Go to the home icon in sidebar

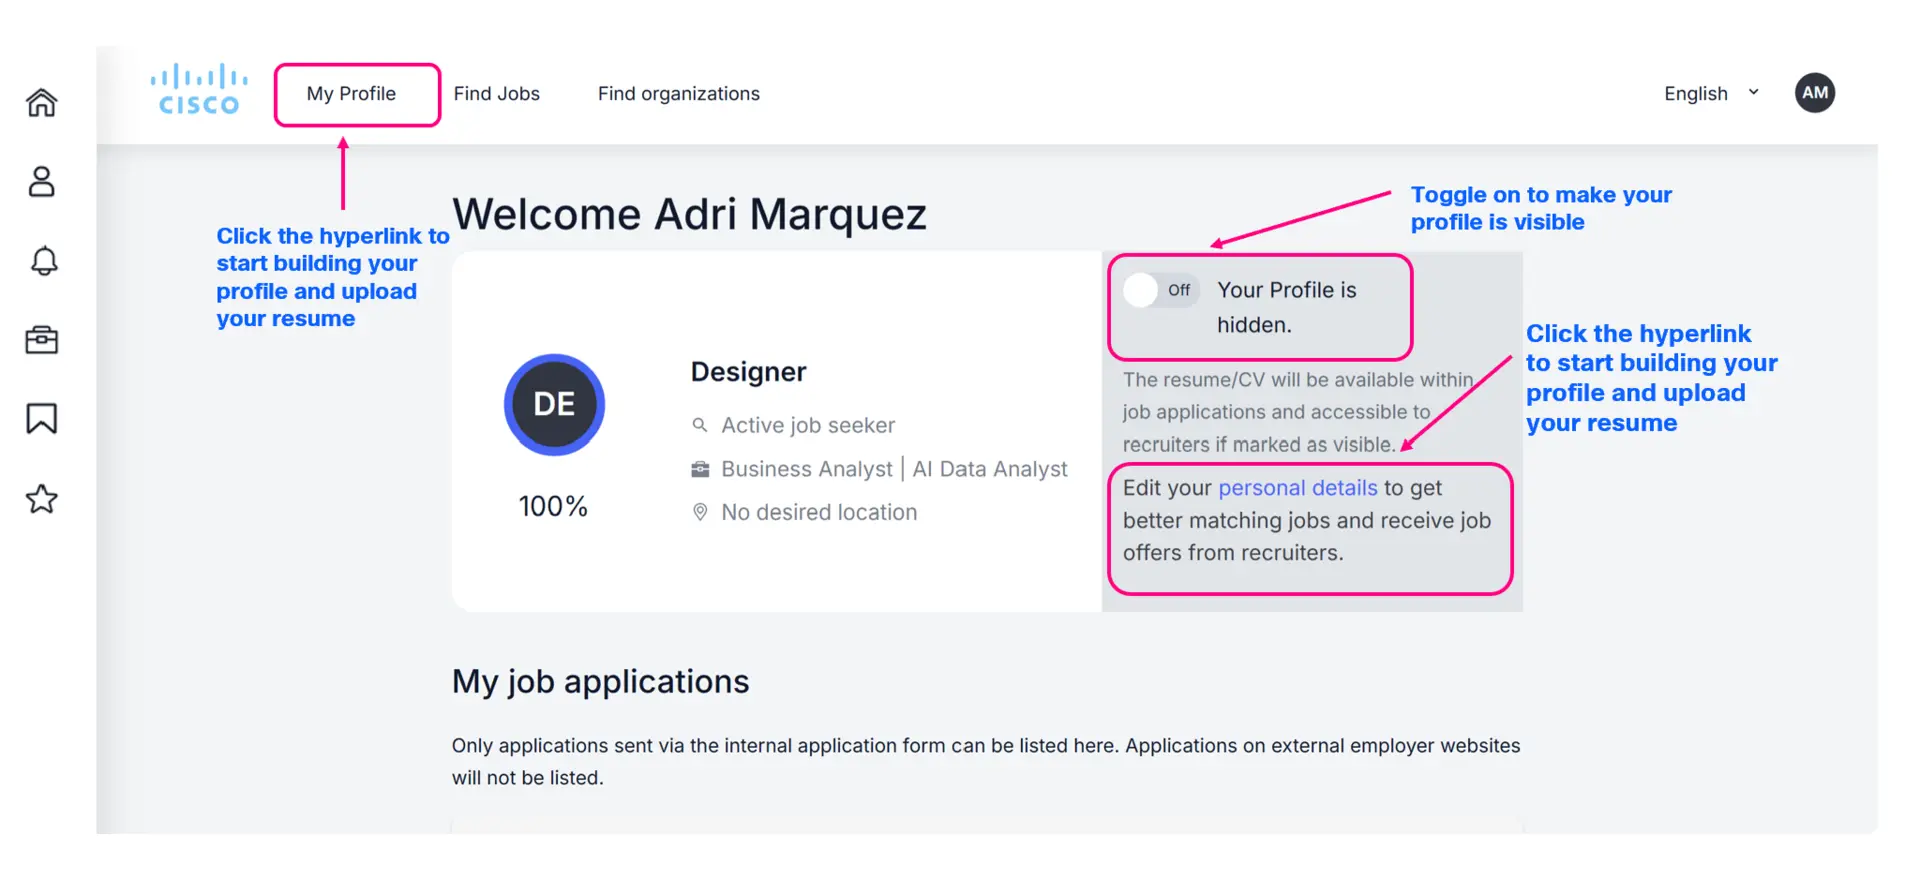(42, 102)
